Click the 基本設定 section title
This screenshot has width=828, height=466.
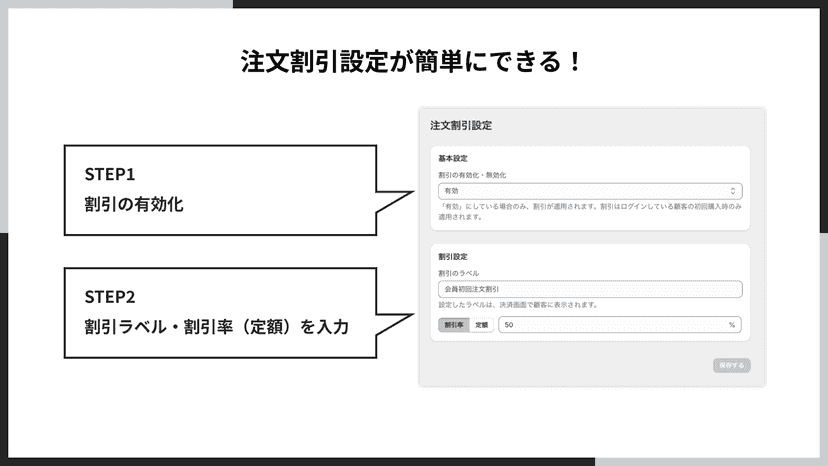[453, 158]
